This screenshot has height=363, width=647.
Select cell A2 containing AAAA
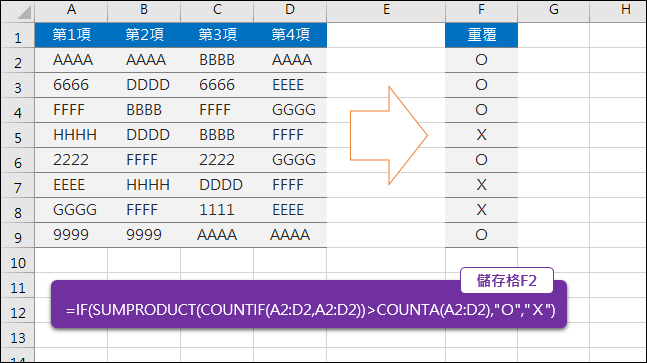71,60
